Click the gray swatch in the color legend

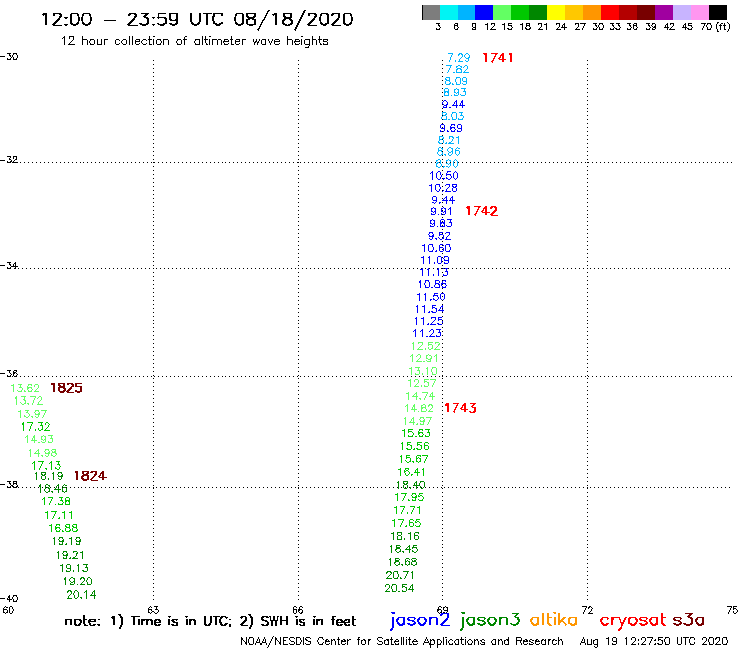point(431,12)
